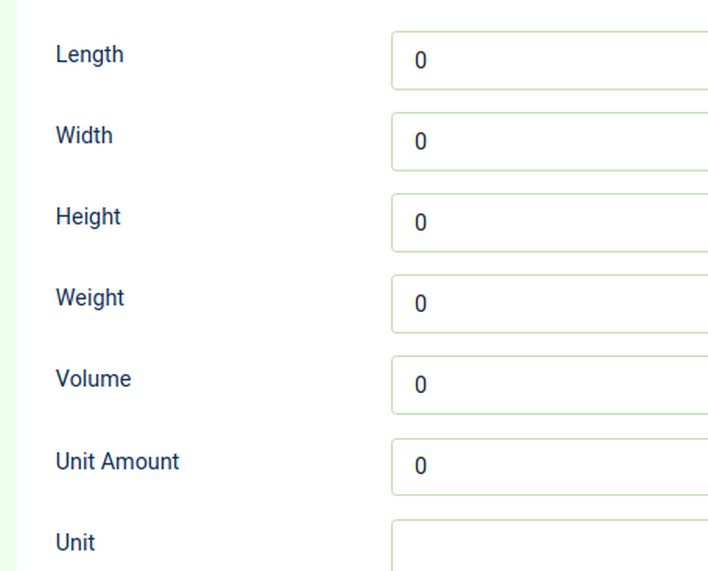The height and width of the screenshot is (571, 708).
Task: Click the Unit Amount label
Action: (117, 462)
